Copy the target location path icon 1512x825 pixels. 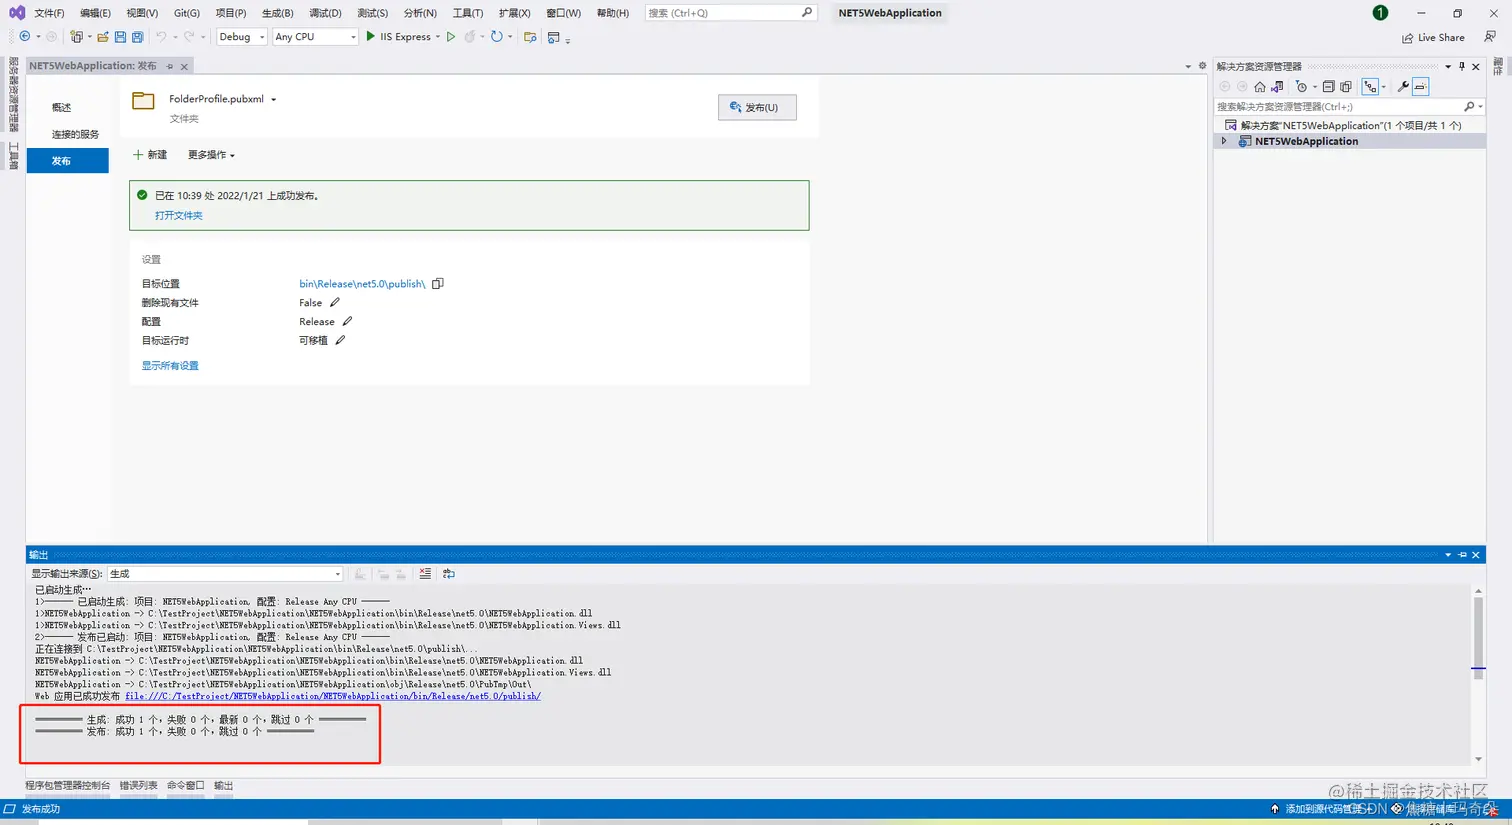tap(438, 284)
